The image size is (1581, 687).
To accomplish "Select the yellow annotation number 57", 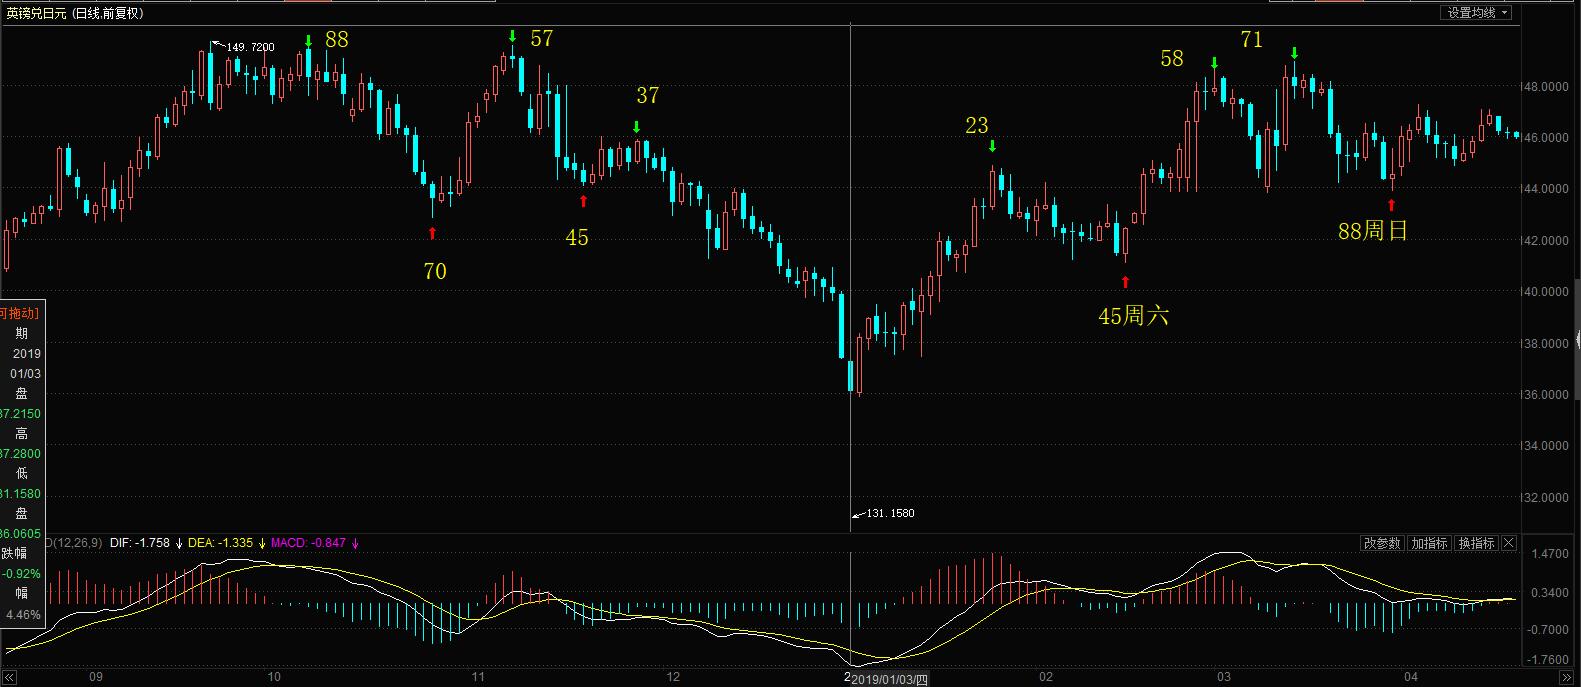I will [541, 39].
